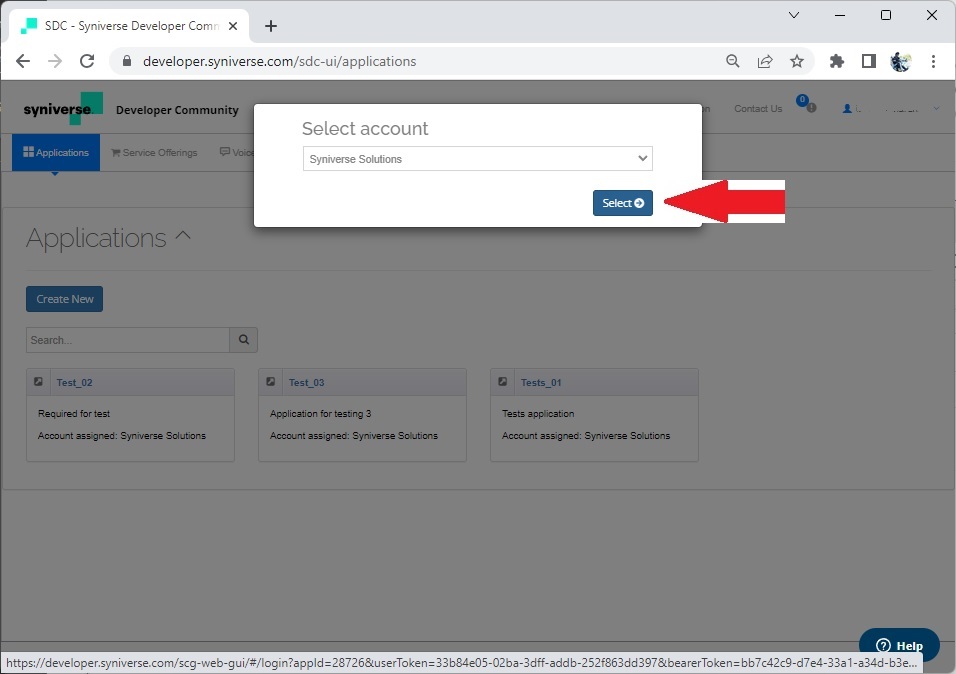The image size is (956, 674).
Task: Click the Create New button
Action: coord(65,299)
